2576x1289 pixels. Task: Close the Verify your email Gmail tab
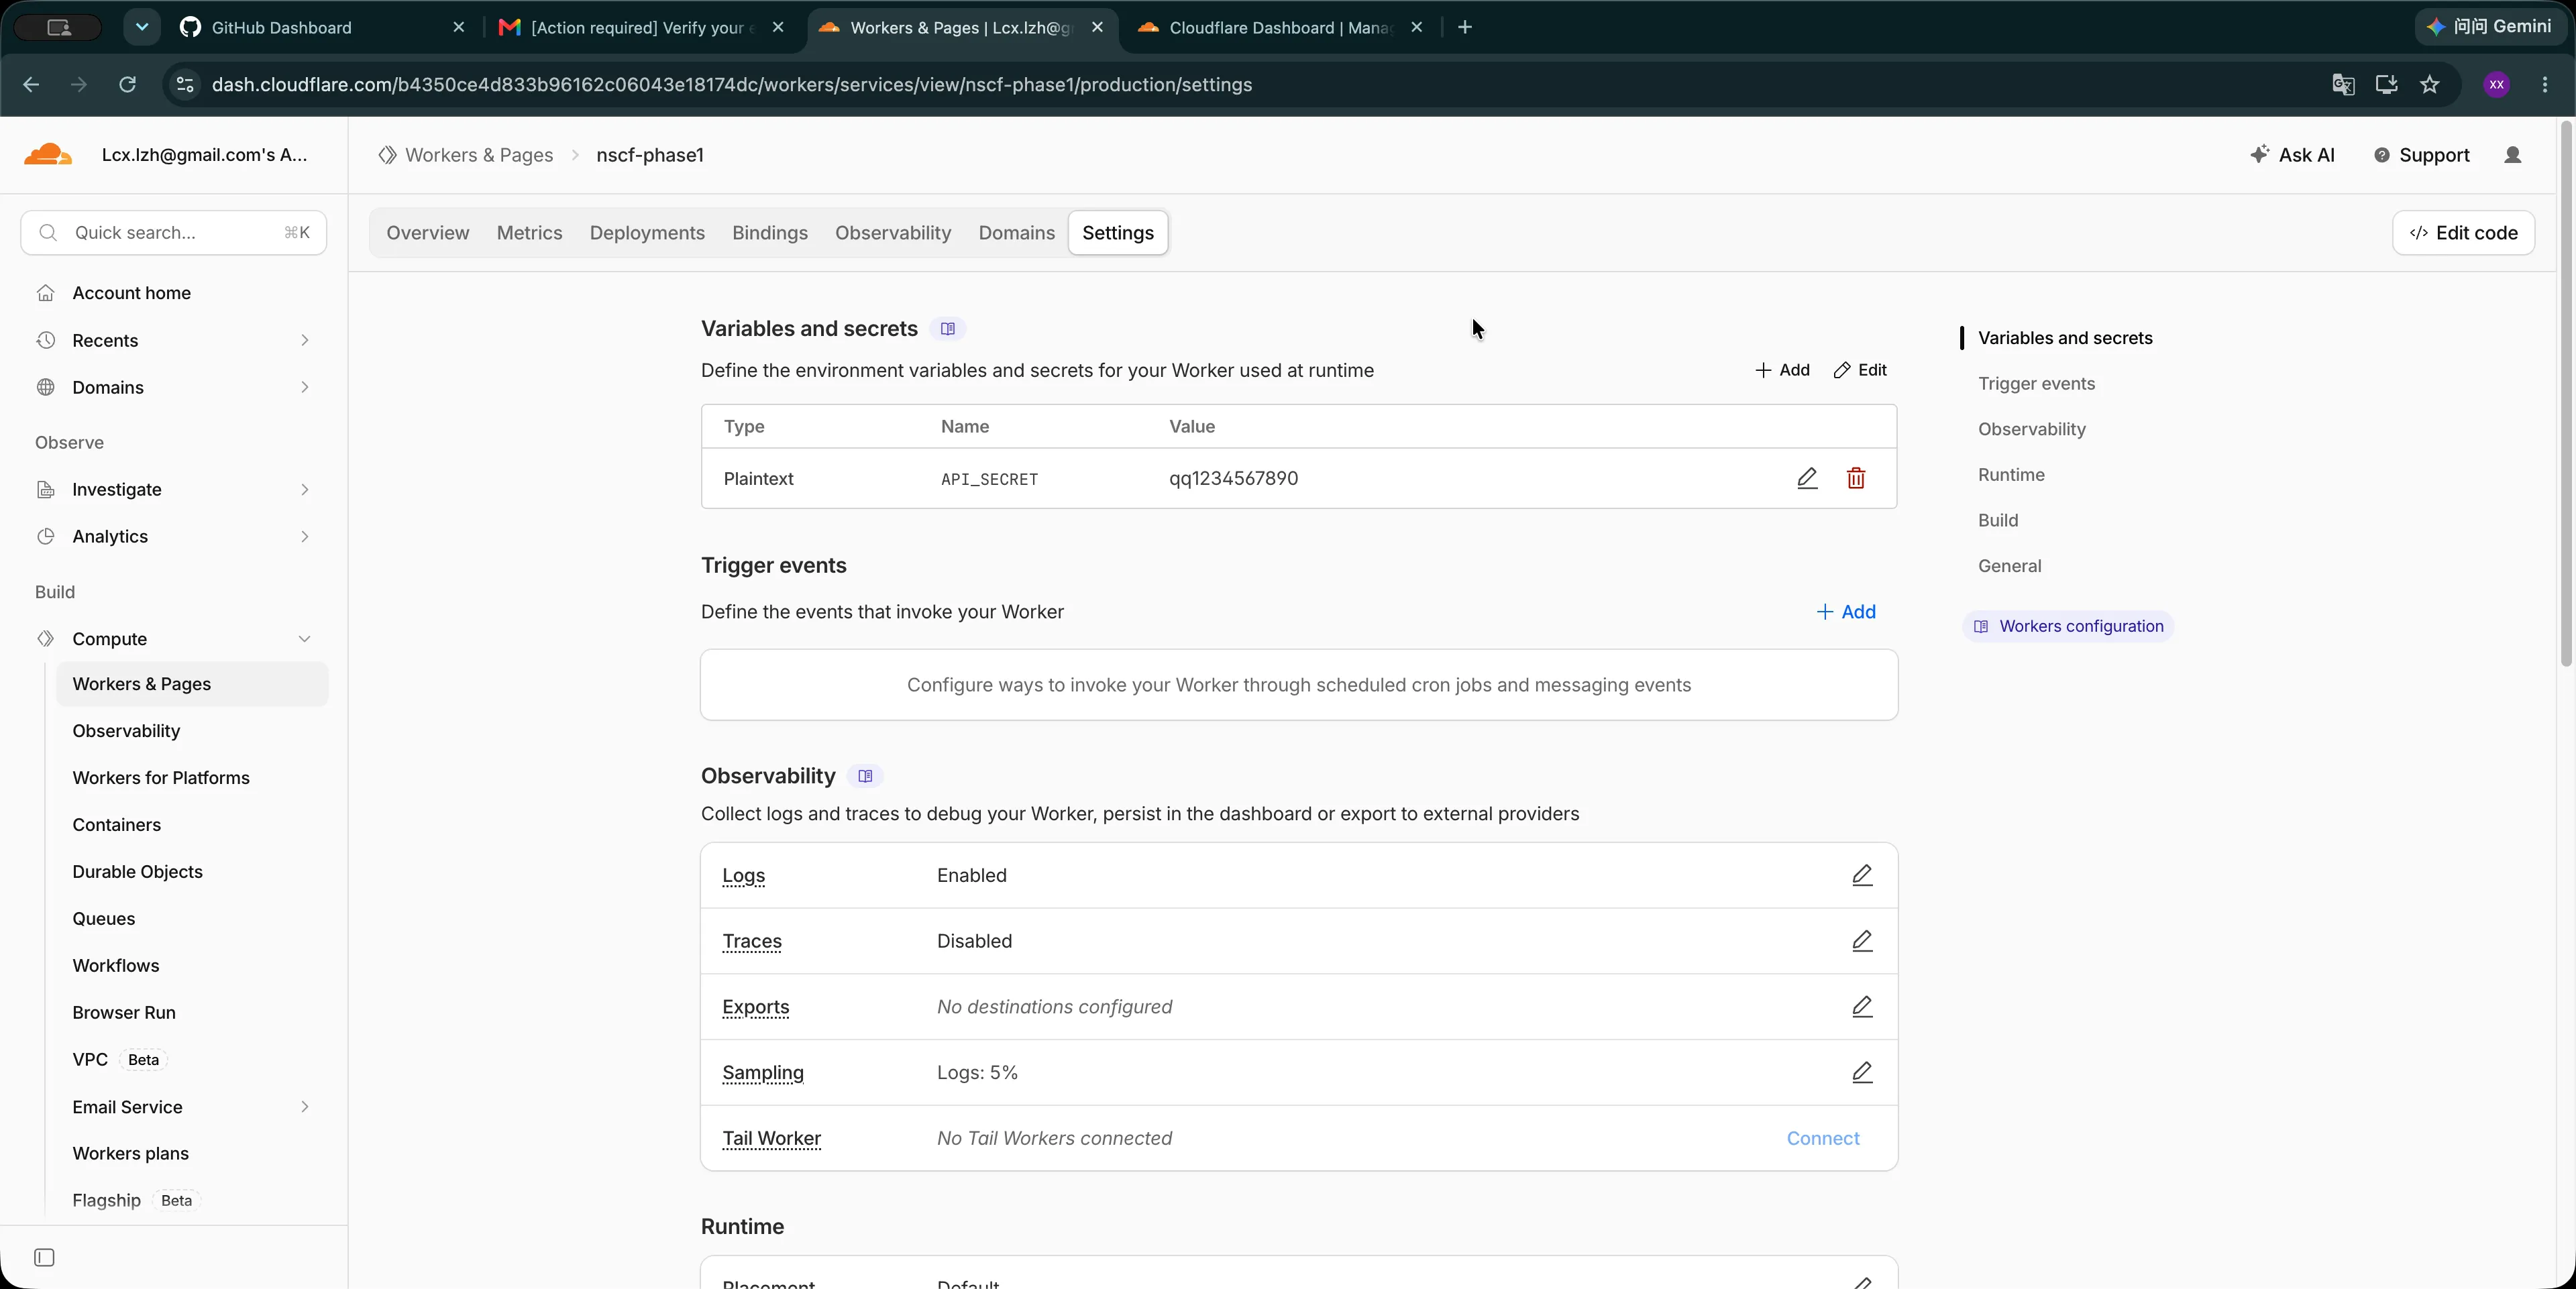[778, 27]
